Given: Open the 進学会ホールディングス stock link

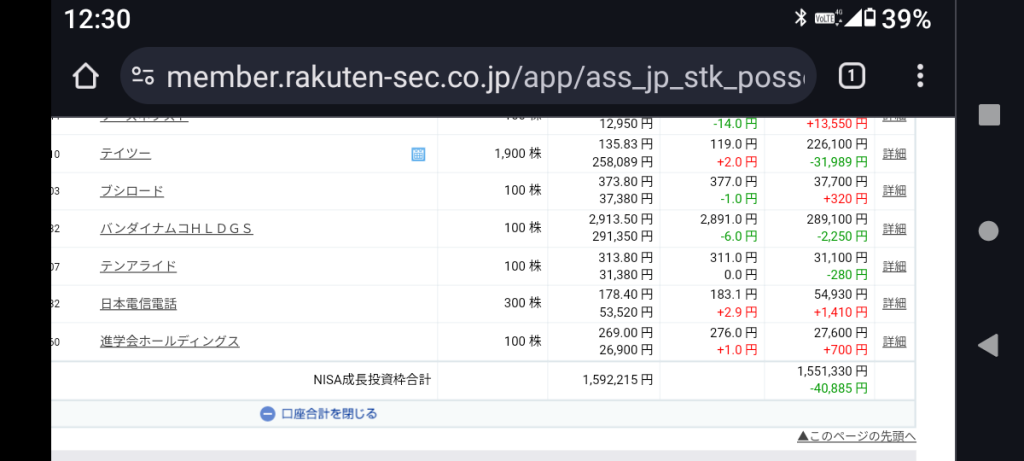Looking at the screenshot, I should pos(170,341).
